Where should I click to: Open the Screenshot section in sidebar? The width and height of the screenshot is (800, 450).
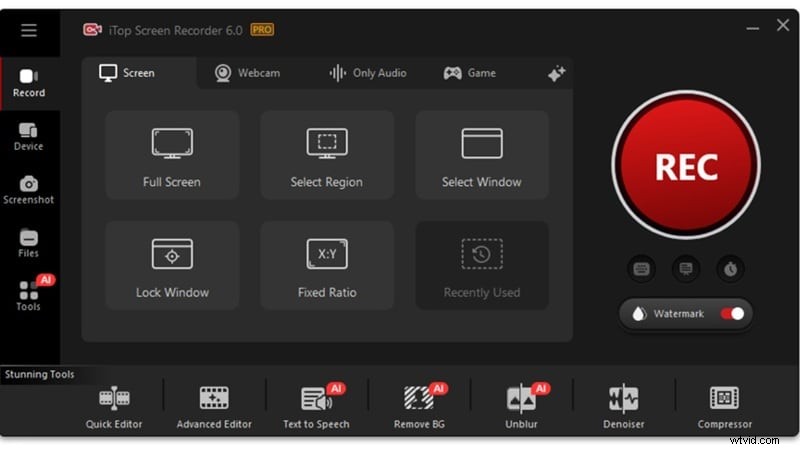coord(29,190)
